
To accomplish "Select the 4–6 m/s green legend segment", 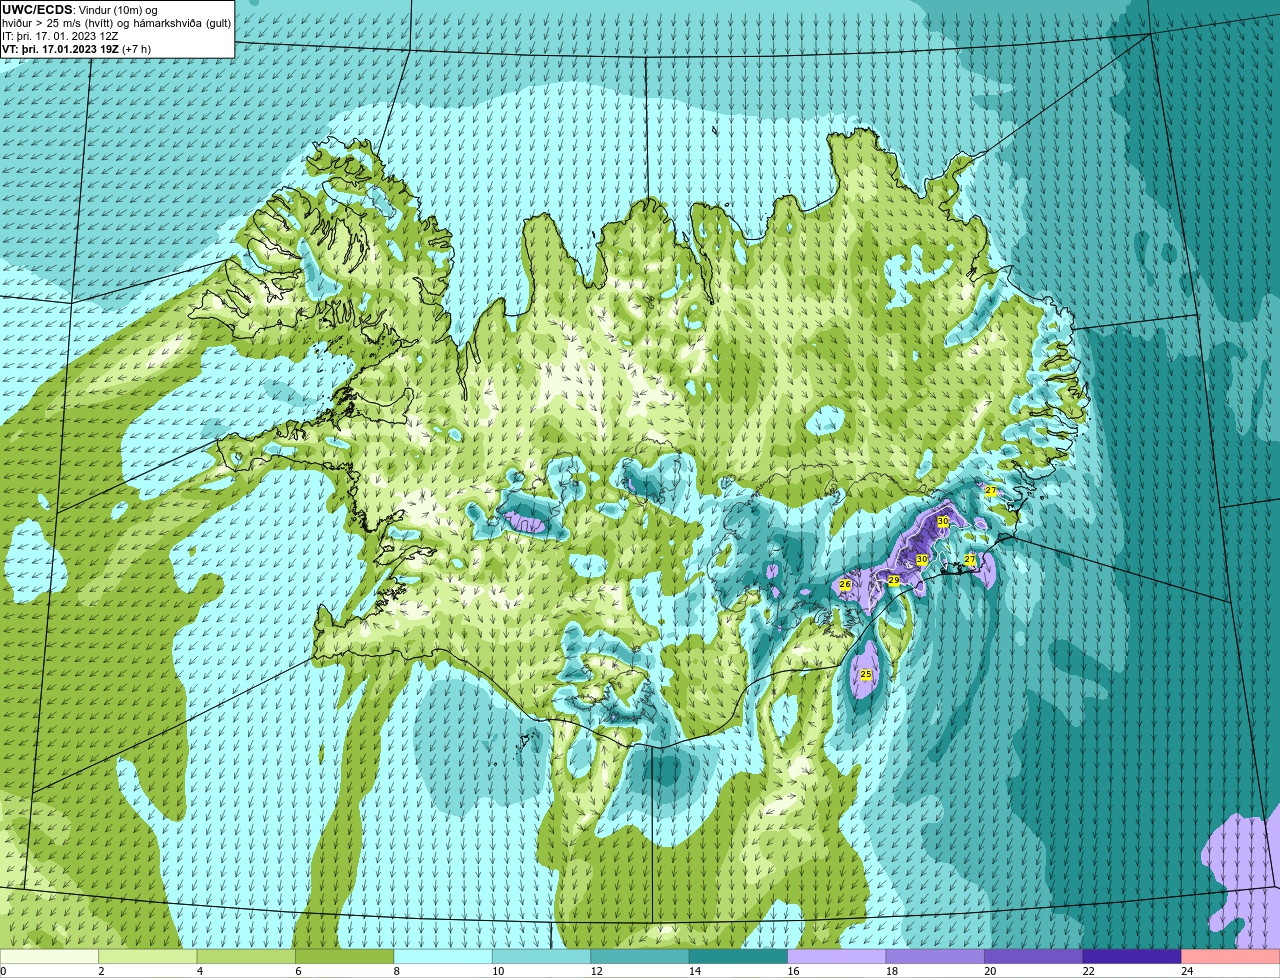I will (248, 956).
